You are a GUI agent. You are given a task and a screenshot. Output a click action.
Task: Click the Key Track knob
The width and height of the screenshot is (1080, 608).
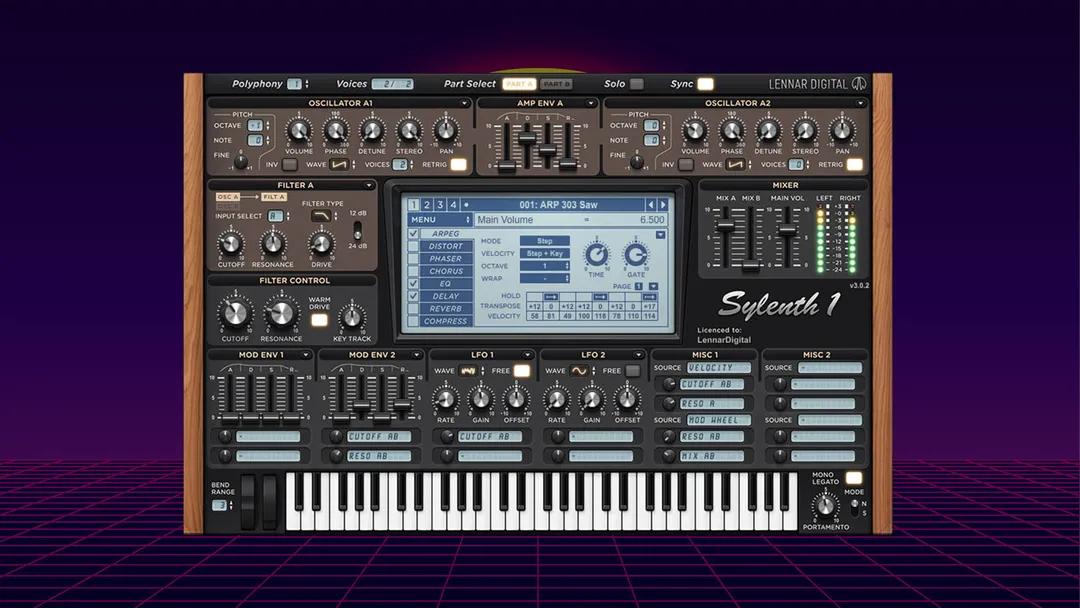(352, 318)
